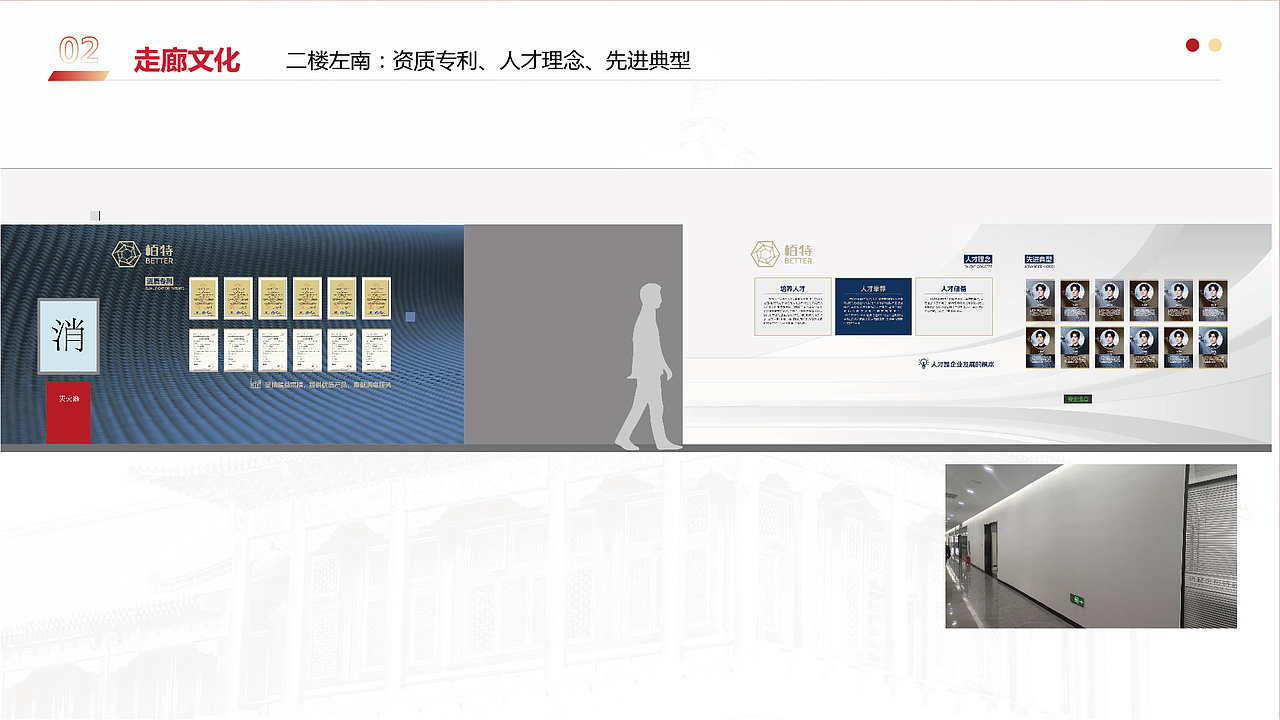Select the small gray square beside the certificates wall
Screen dimensions: 1280x720
coord(410,314)
